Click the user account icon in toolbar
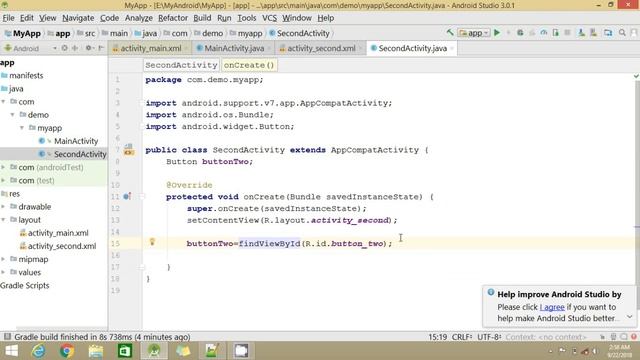Image resolution: width=640 pixels, height=360 pixels. (x=634, y=33)
